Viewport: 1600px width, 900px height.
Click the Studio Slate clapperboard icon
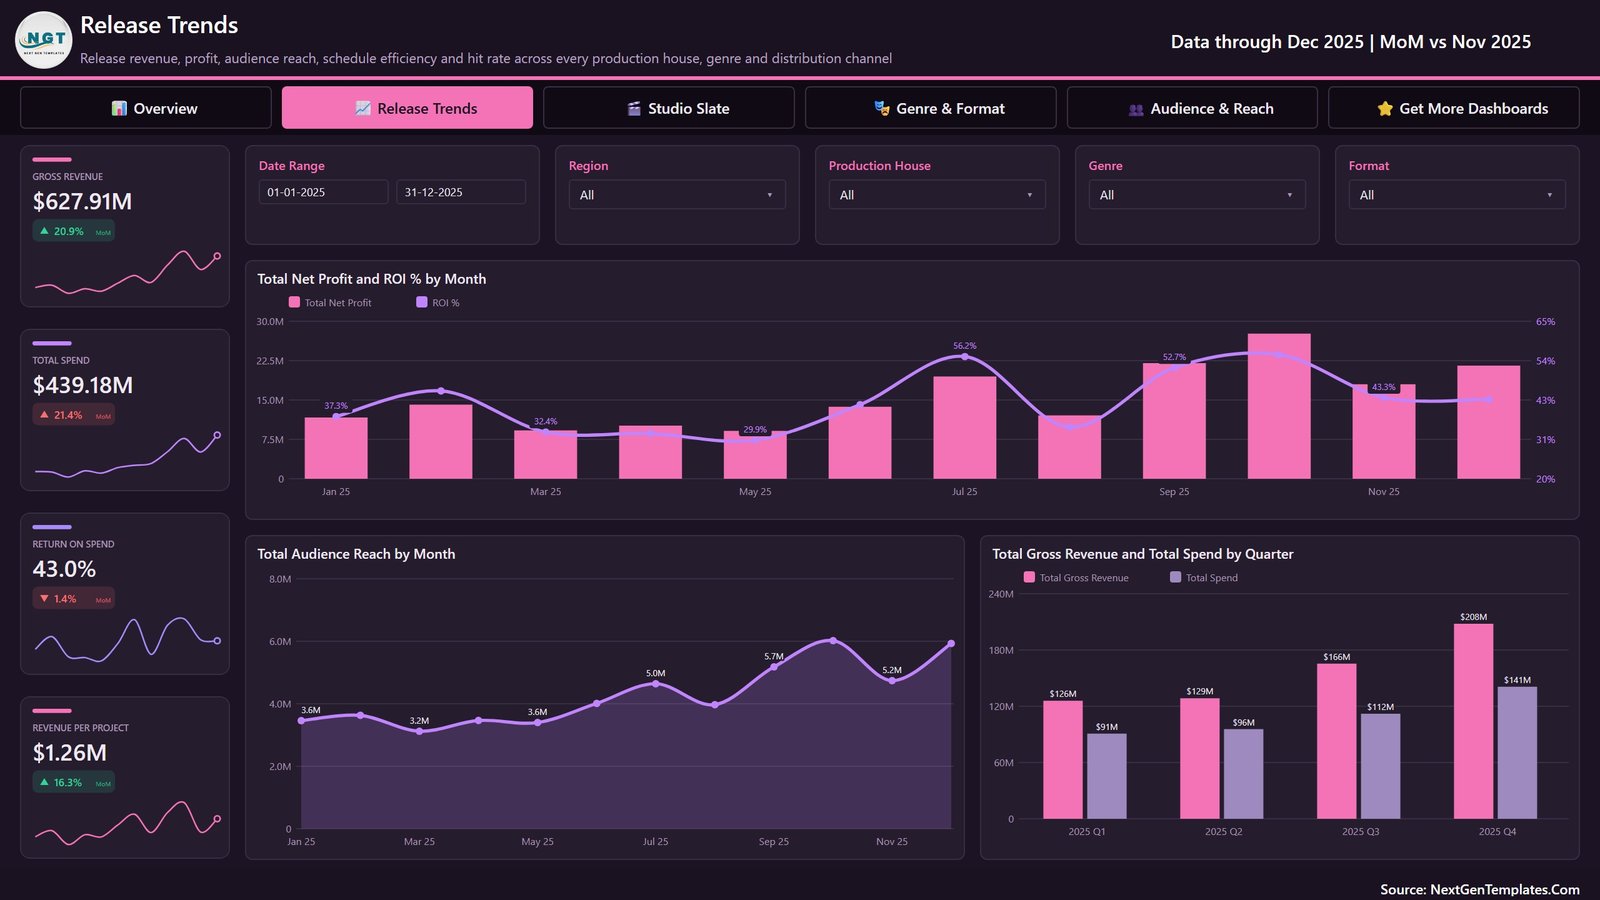tap(634, 108)
